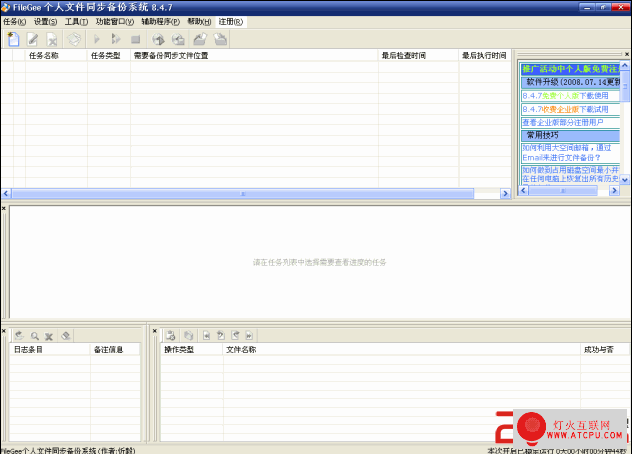The width and height of the screenshot is (632, 454).
Task: Click the 文件名称 column header
Action: (401, 350)
